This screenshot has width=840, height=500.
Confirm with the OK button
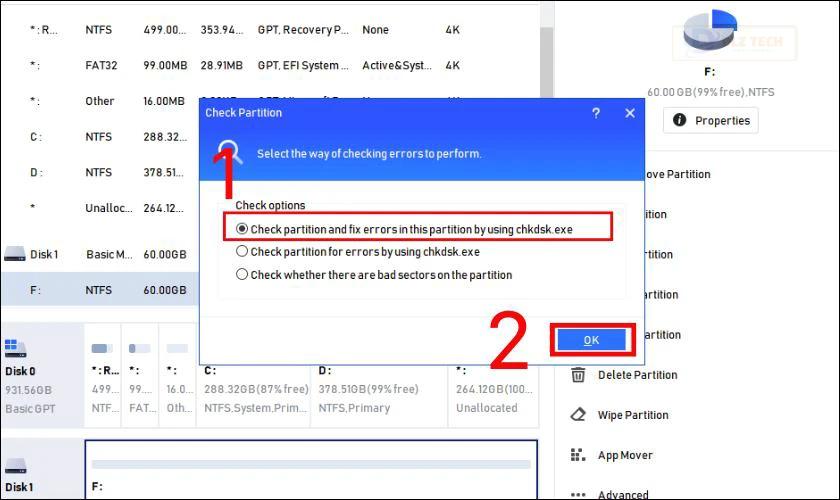591,340
